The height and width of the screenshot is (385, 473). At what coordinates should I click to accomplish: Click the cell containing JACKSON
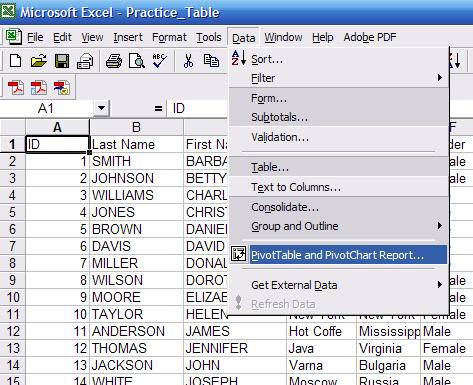136,365
